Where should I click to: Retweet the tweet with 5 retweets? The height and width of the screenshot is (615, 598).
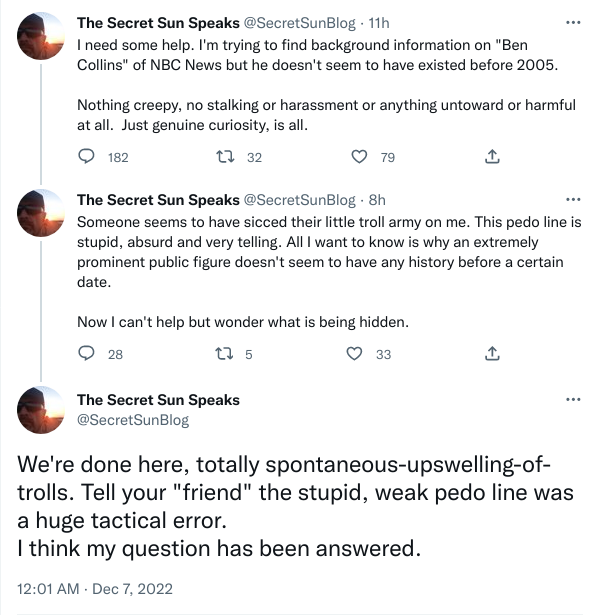[225, 354]
